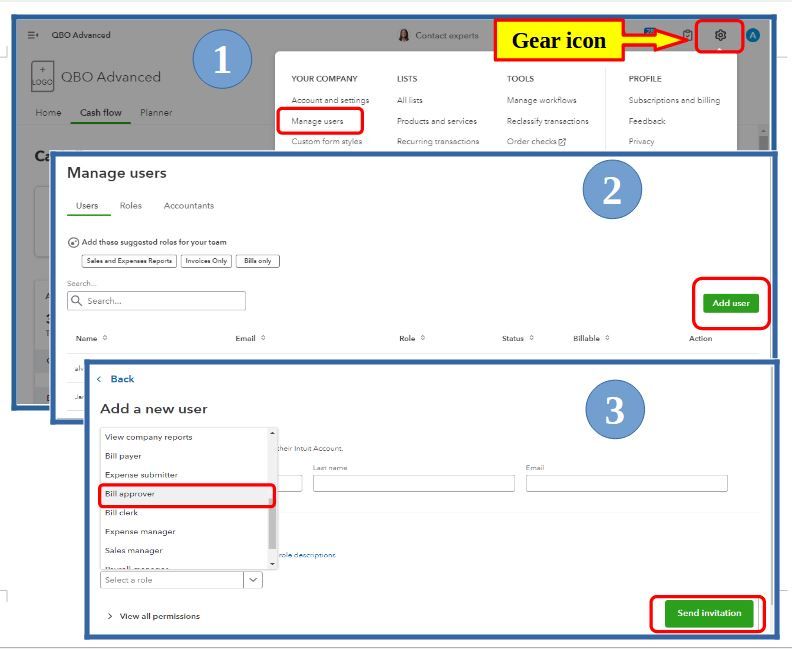The width and height of the screenshot is (792, 649).
Task: Click role list scrollbar up arrow
Action: (x=272, y=433)
